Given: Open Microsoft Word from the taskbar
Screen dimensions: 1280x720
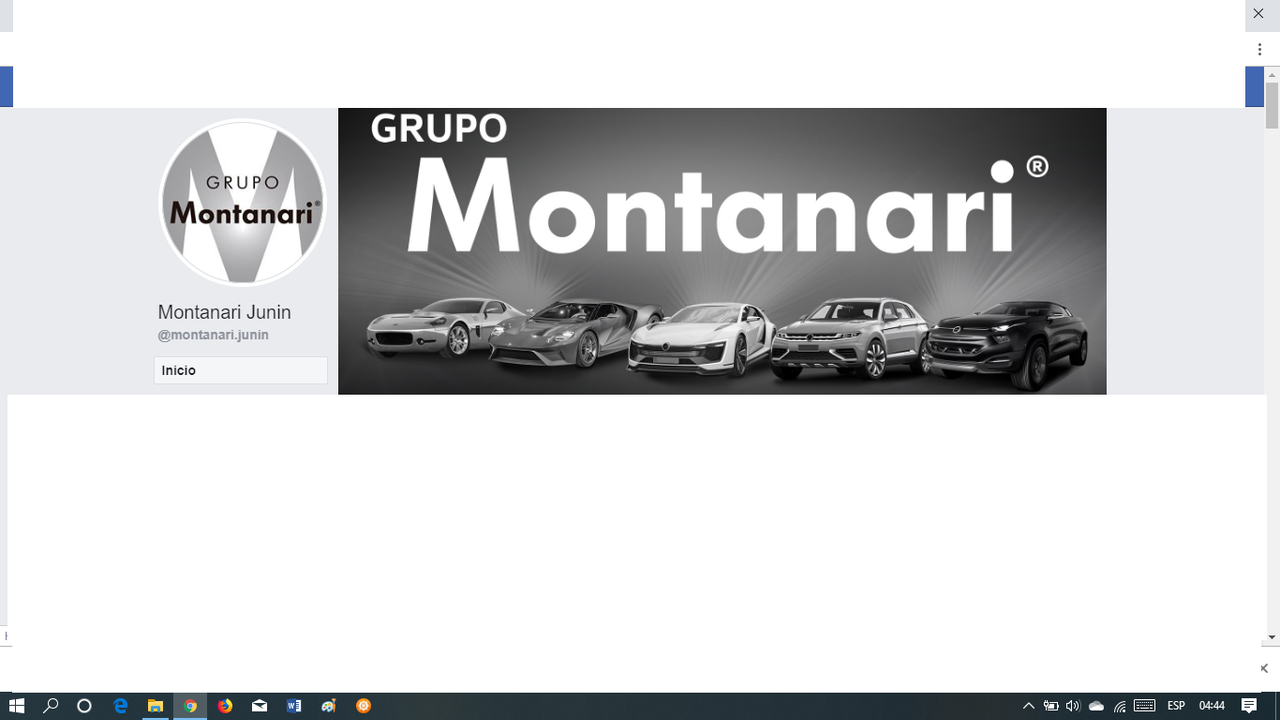Looking at the screenshot, I should coord(294,706).
